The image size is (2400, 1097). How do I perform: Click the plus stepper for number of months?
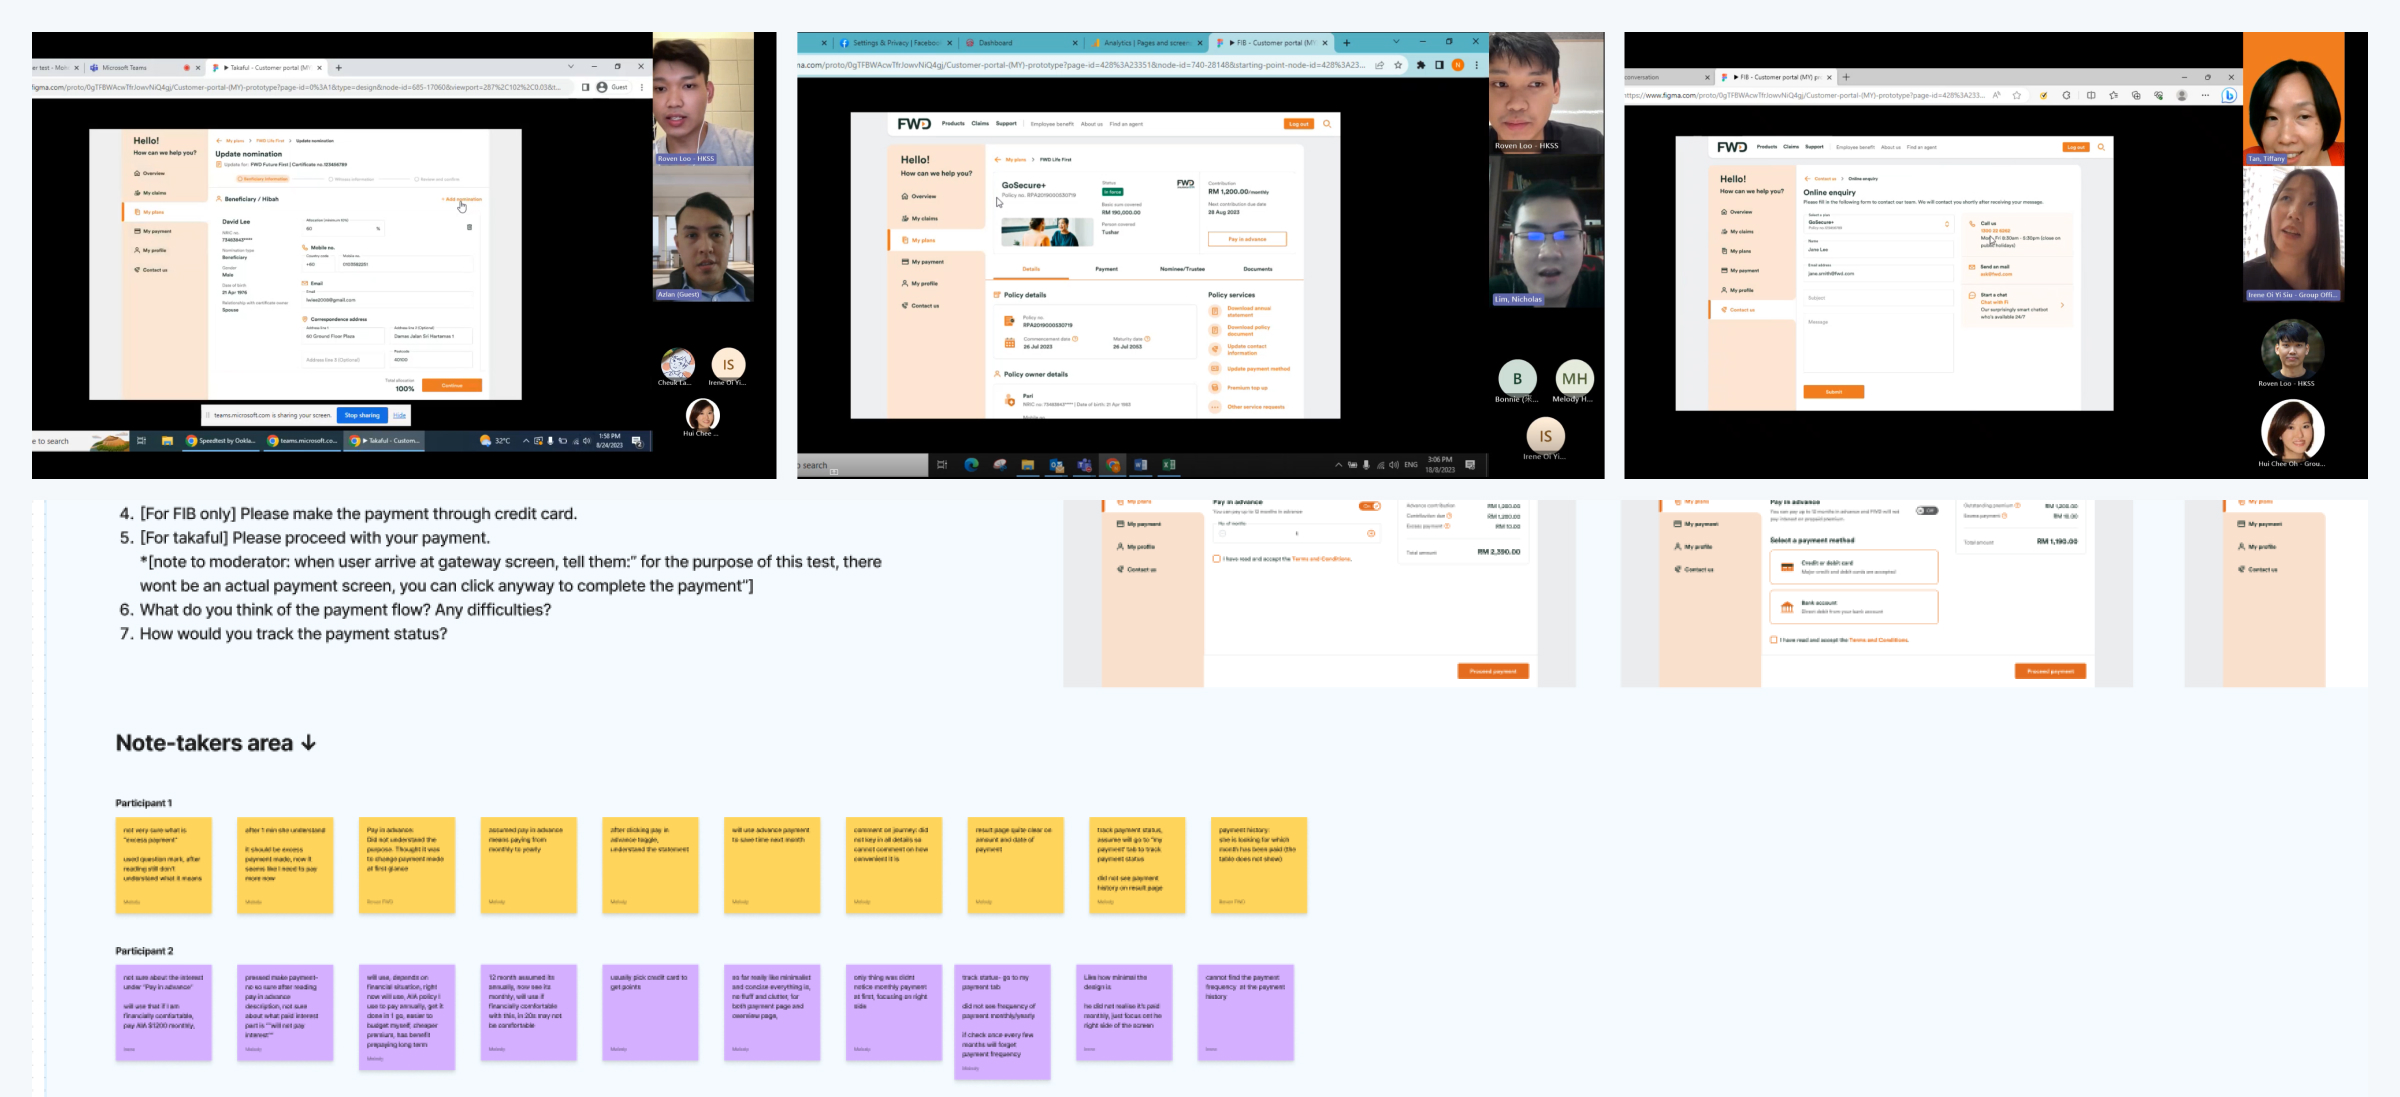1371,533
